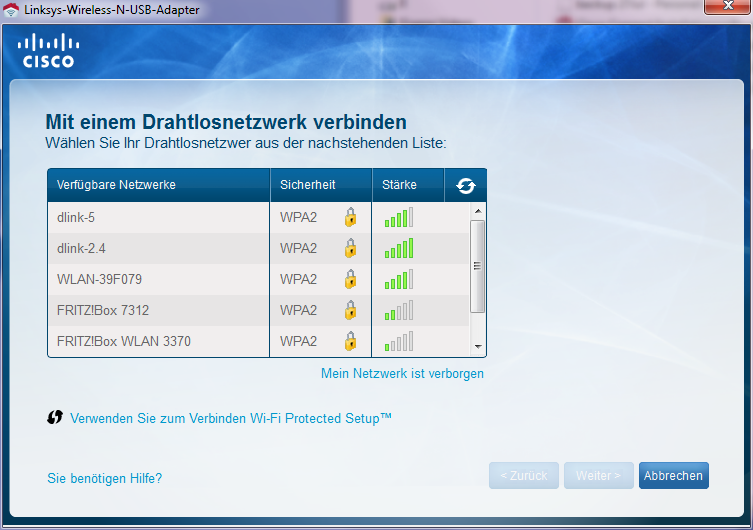Click WPA2 security cell of WLAN-39F079
753x530 pixels.
[320, 279]
